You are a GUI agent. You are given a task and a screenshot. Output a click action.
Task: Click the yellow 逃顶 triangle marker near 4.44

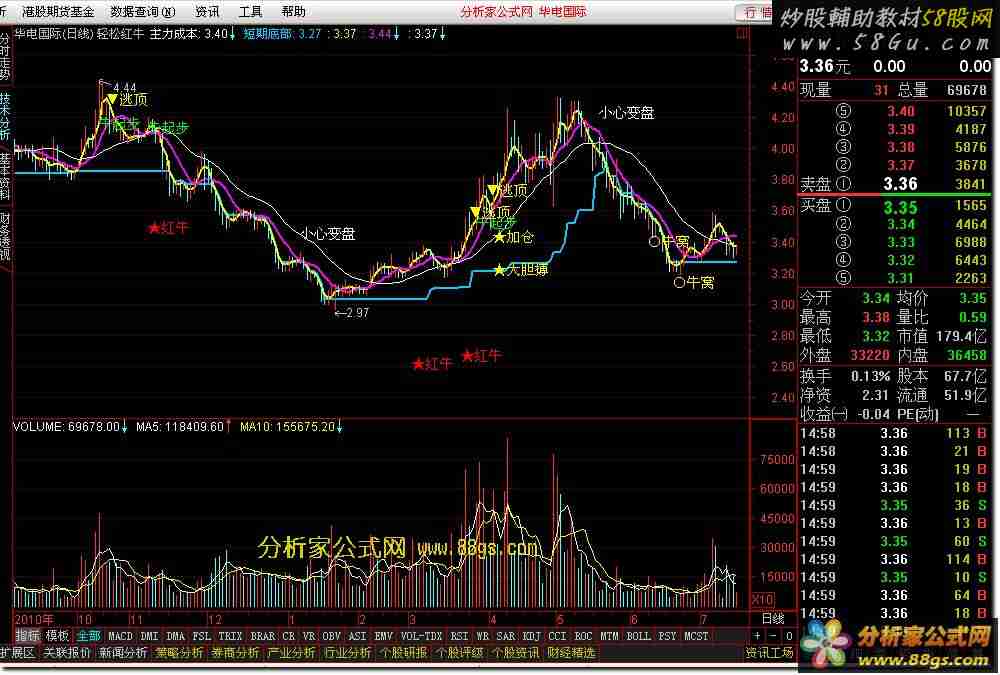coord(111,99)
